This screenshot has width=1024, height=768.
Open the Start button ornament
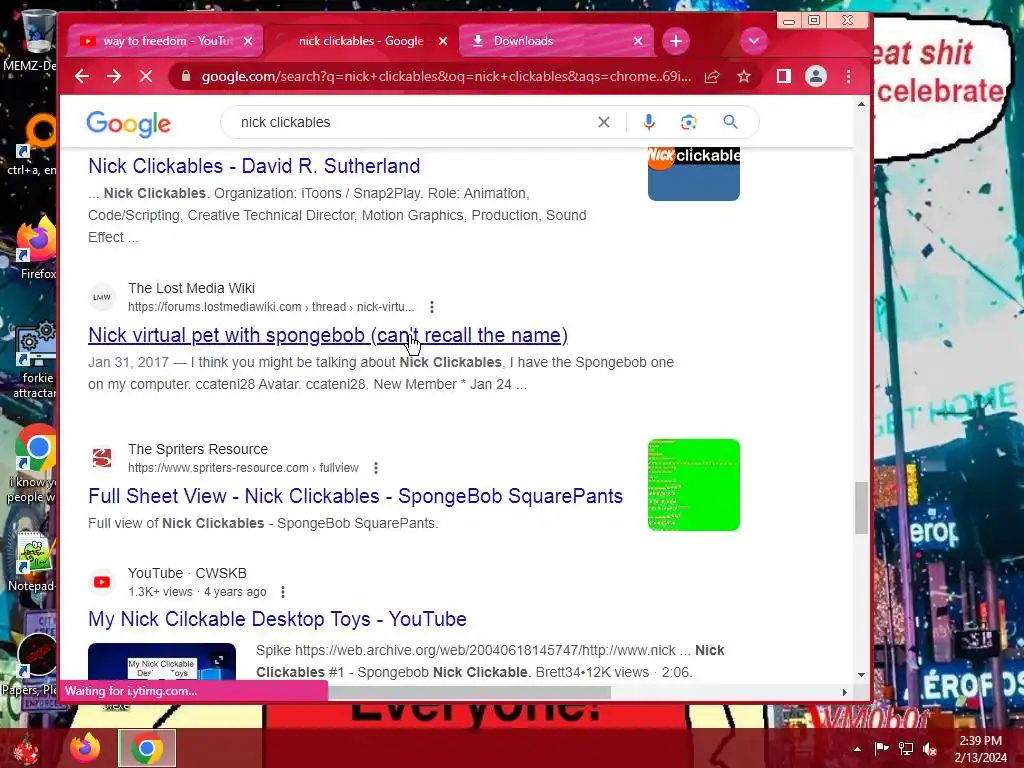(x=27, y=750)
